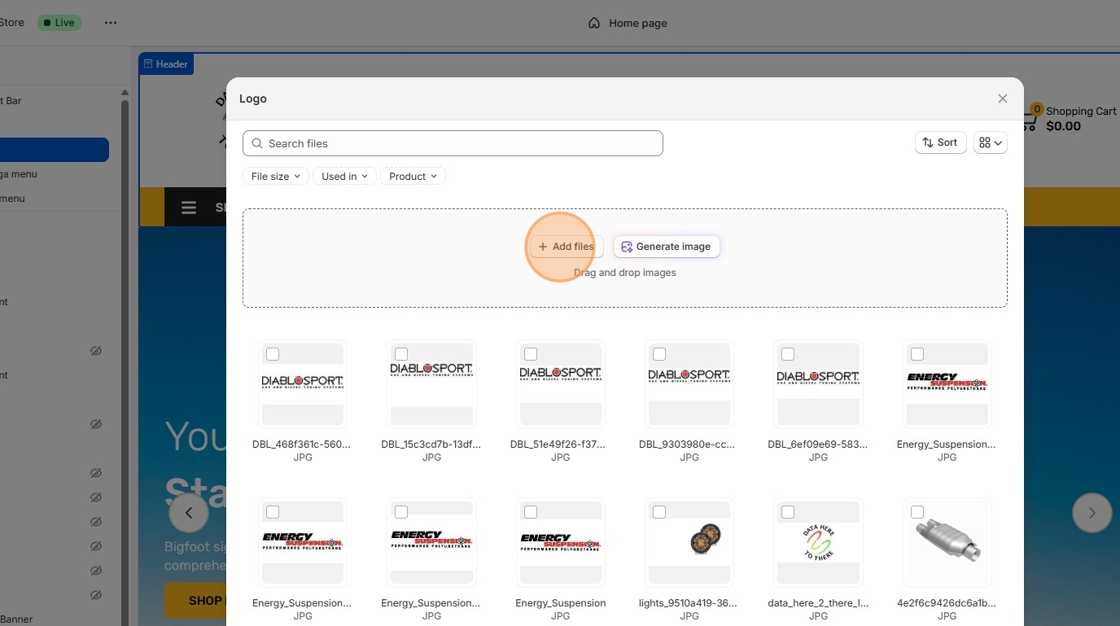
Task: Open the hamburger menu icon in preview
Action: point(189,207)
